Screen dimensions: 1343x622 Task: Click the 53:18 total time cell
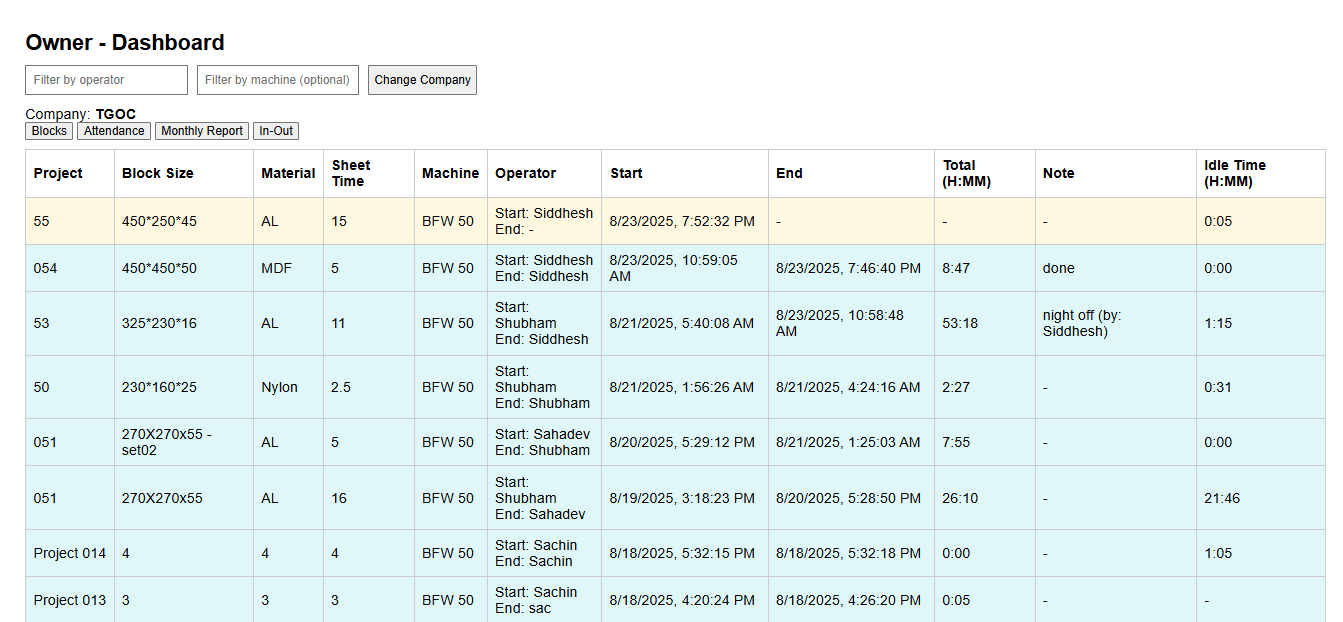(960, 323)
